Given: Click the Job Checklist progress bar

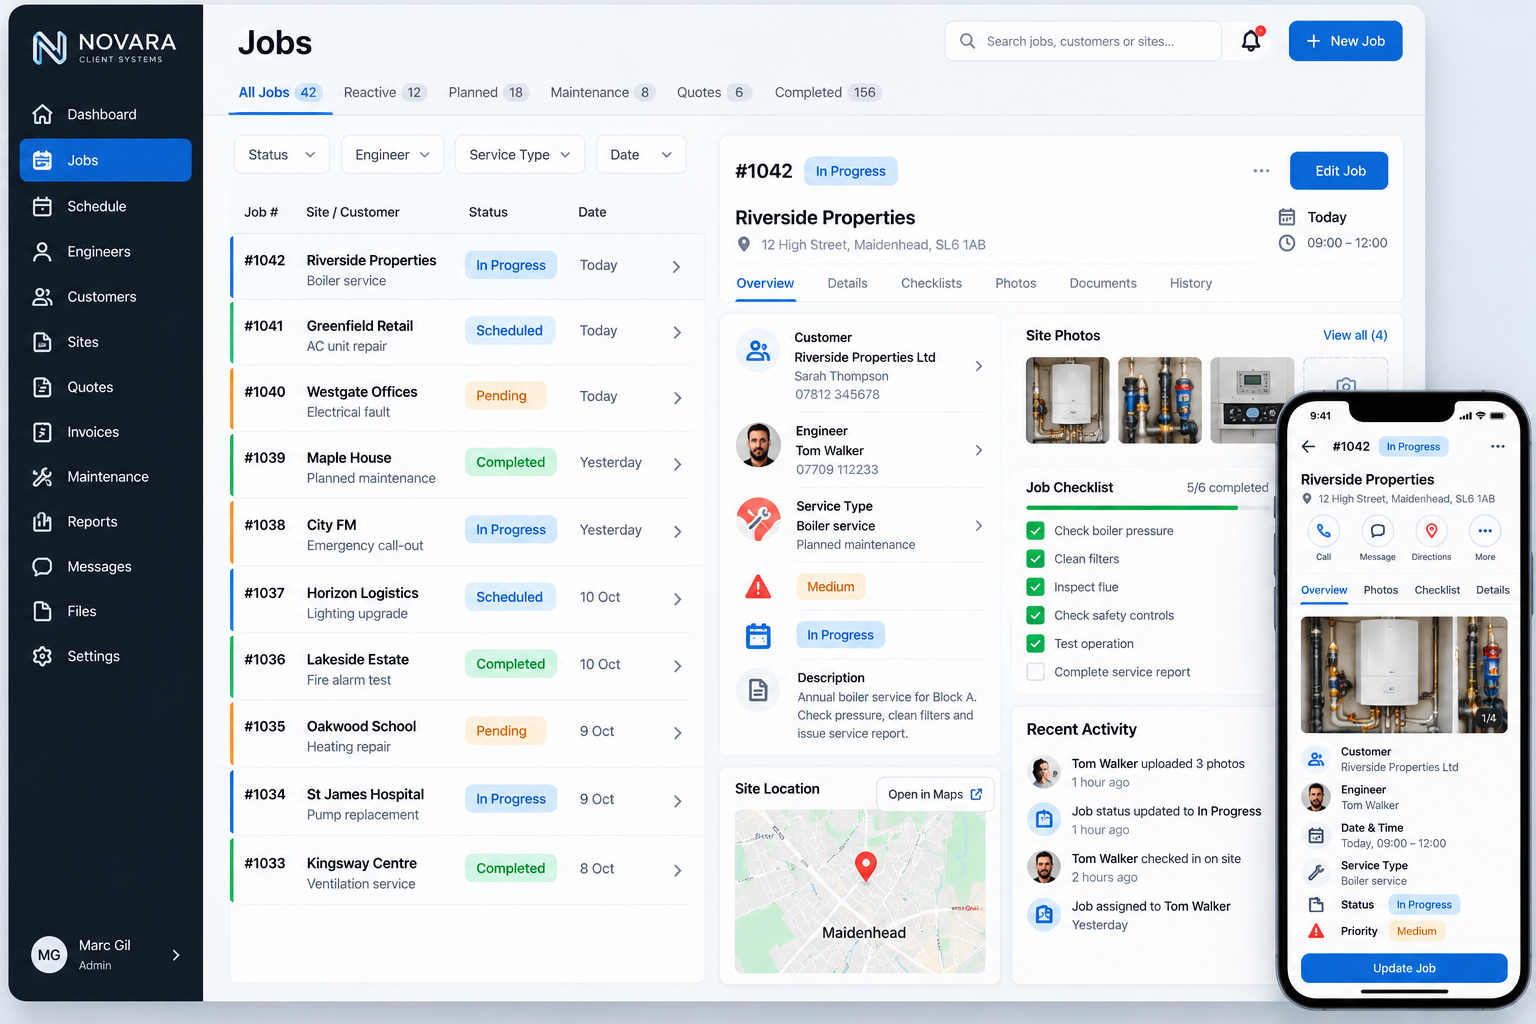Looking at the screenshot, I should tap(1147, 508).
